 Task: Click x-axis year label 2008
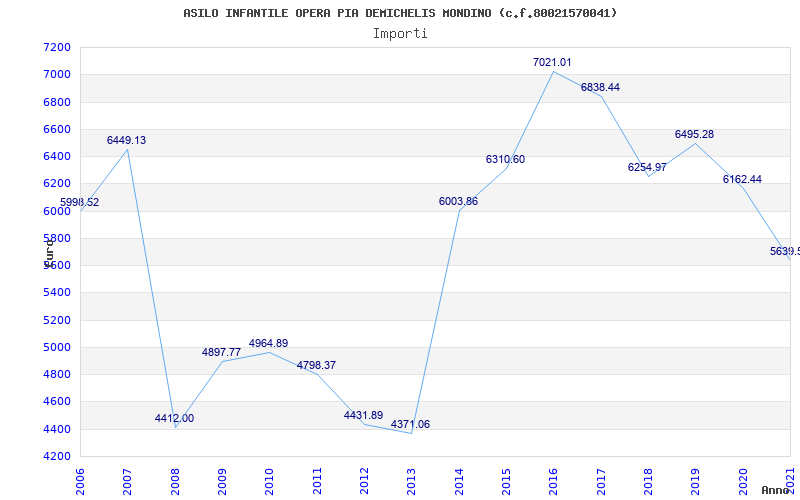click(174, 482)
